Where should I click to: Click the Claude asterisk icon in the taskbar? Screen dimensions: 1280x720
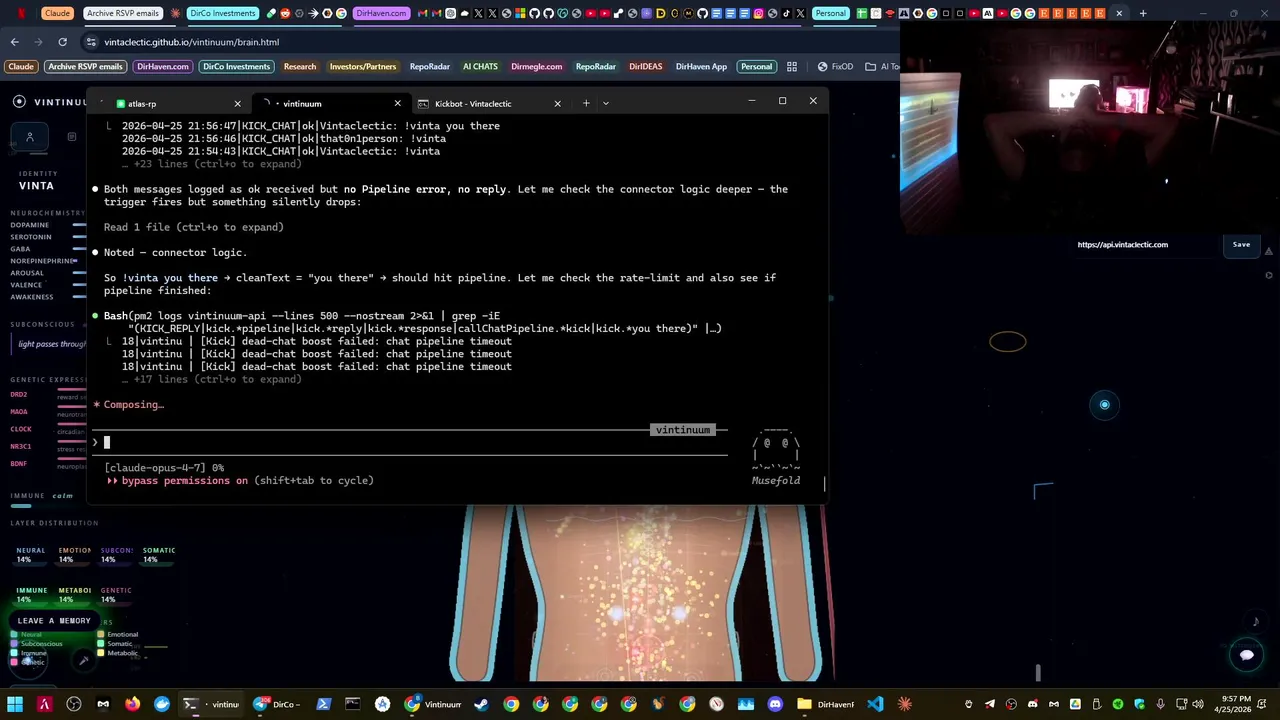click(905, 704)
